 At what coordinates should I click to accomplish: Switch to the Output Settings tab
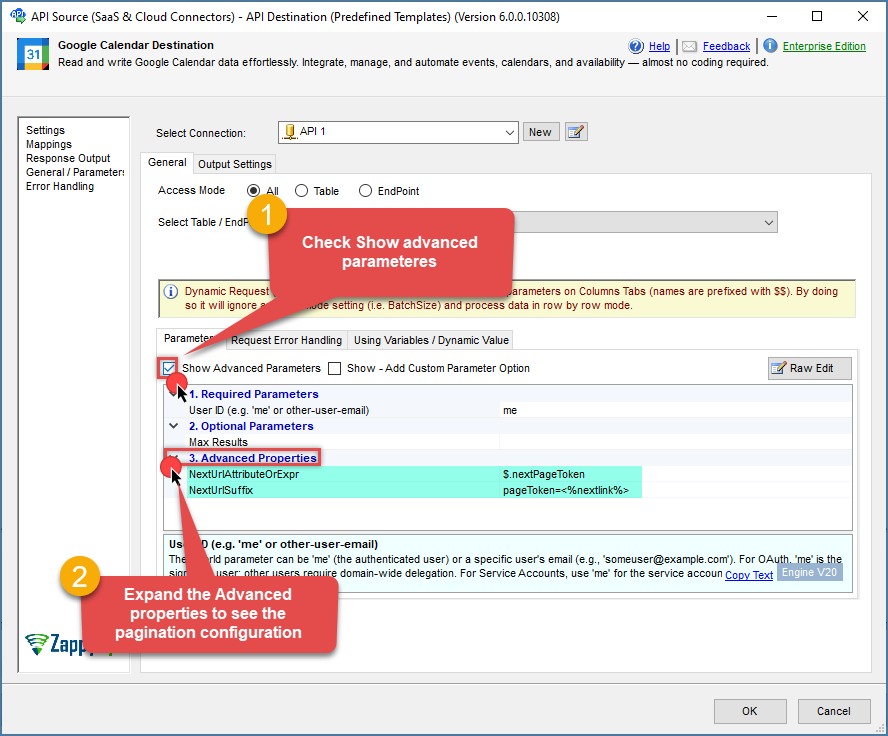coord(234,164)
